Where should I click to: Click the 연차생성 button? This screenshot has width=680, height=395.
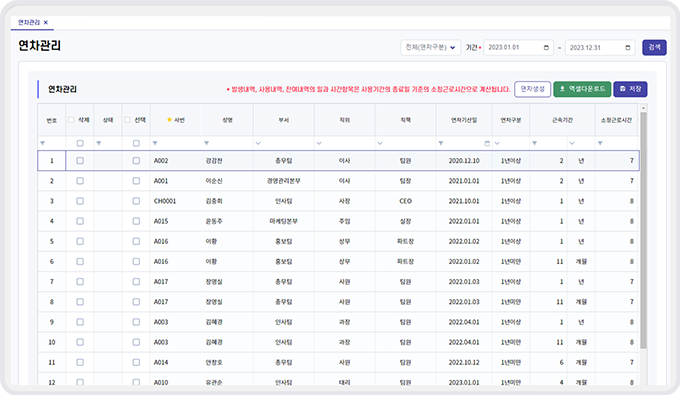pos(532,89)
